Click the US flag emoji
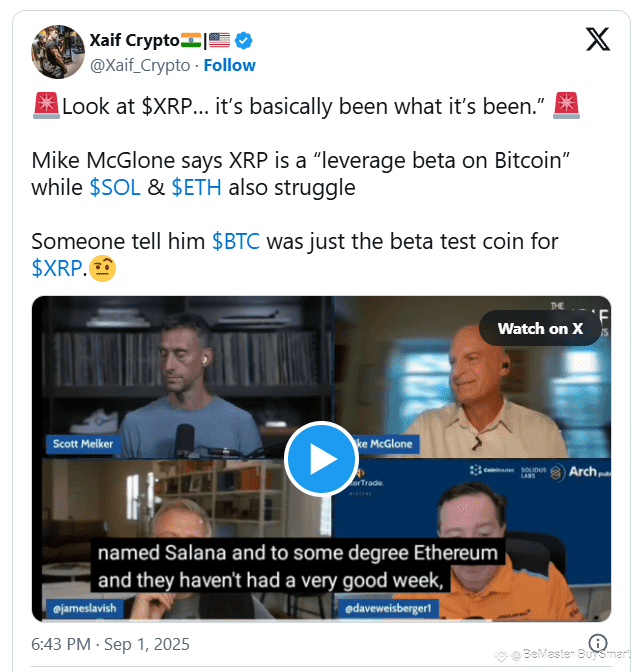Screen dimensions: 638x672 point(219,40)
